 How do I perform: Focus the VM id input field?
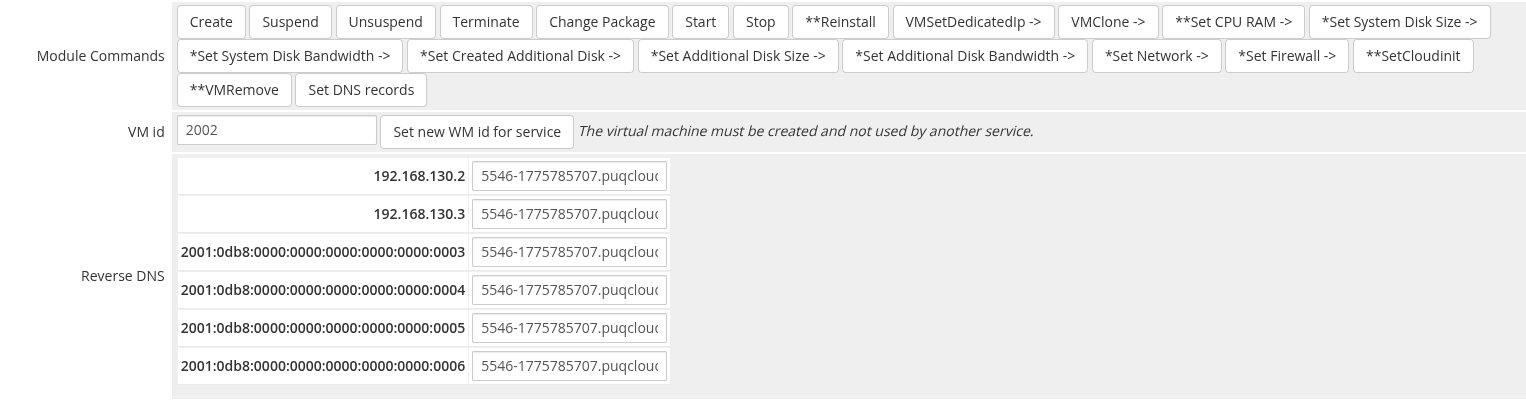tap(277, 130)
